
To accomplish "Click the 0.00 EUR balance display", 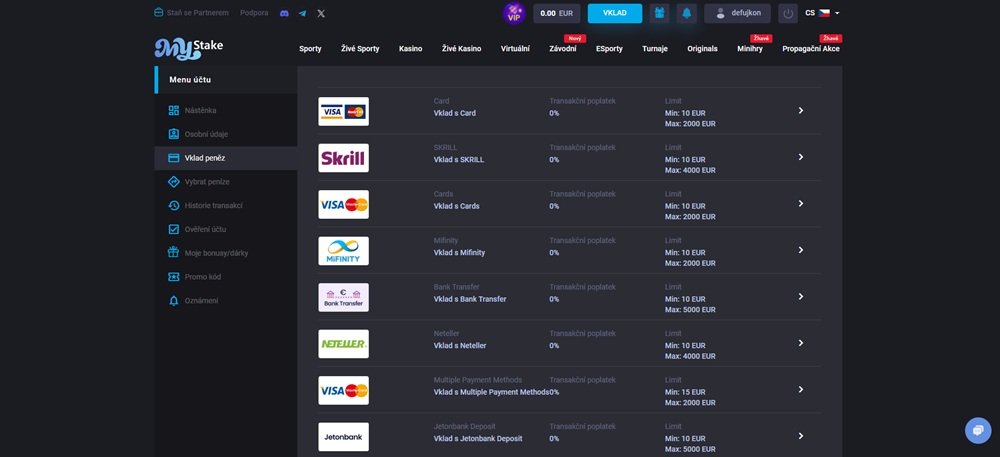I will [x=557, y=13].
